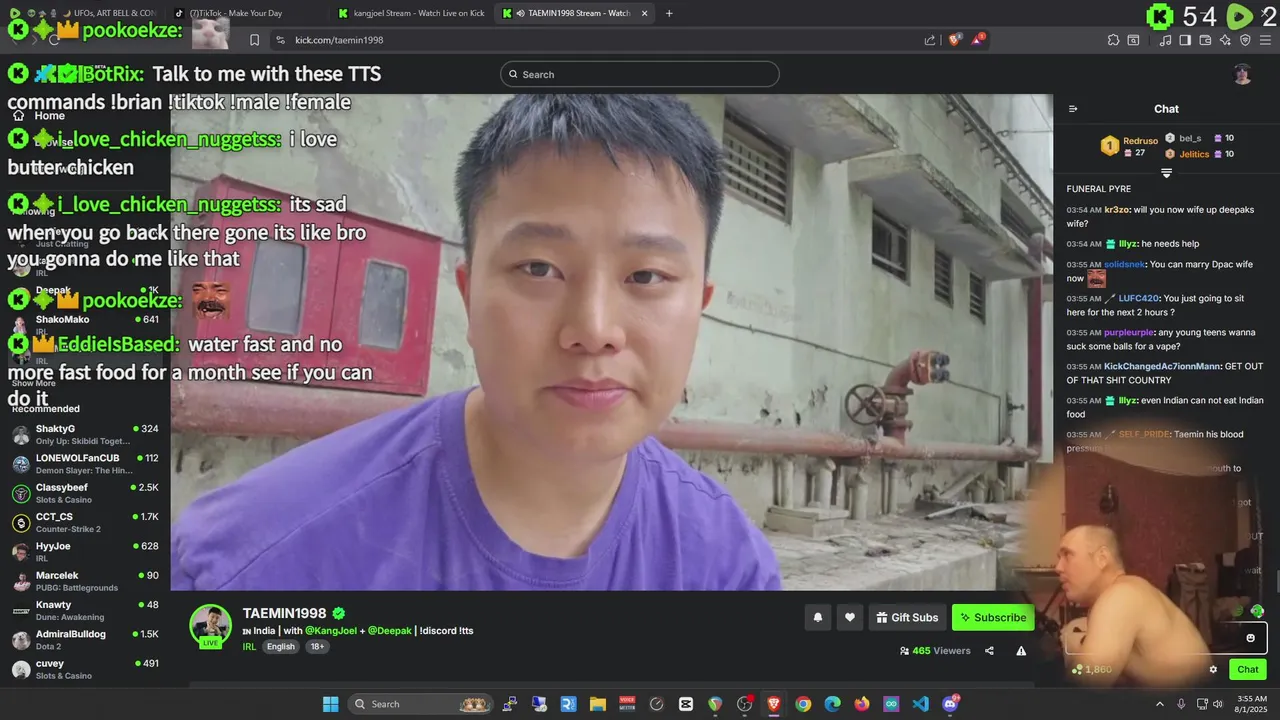Click the IRL category link under title
This screenshot has height=720, width=1280.
250,647
